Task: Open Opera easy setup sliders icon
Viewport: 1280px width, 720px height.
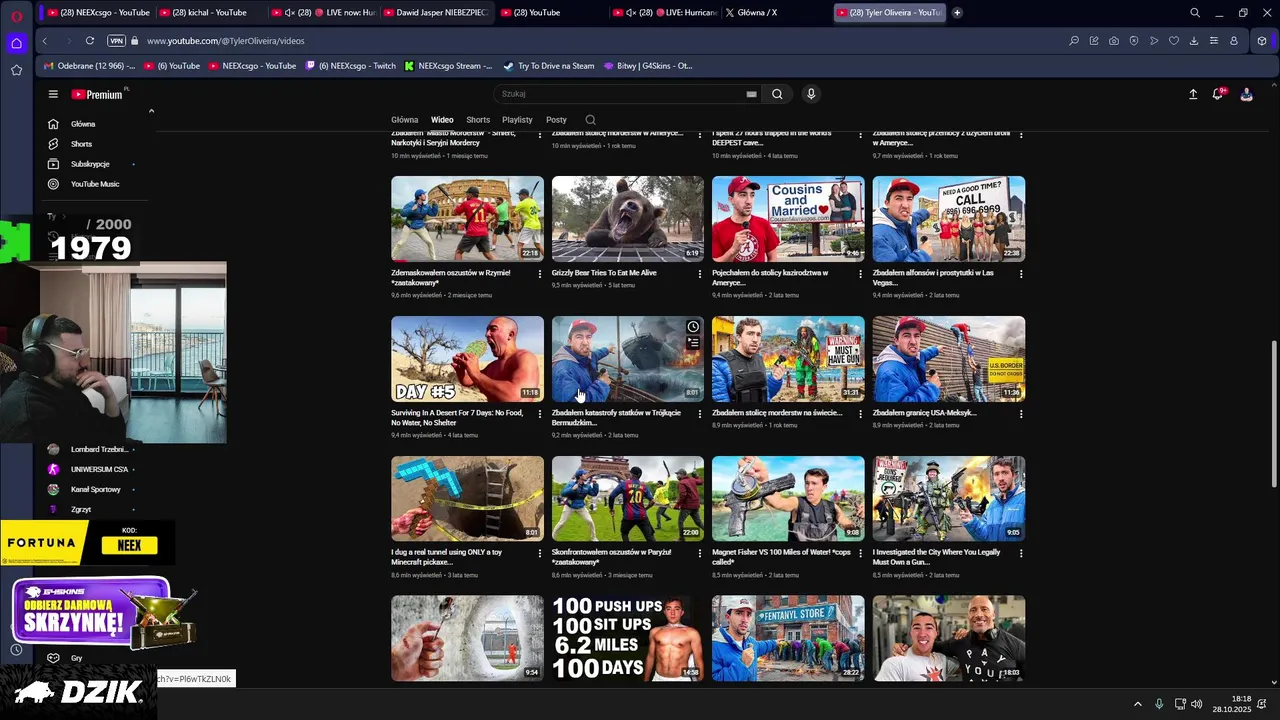Action: pyautogui.click(x=1214, y=41)
